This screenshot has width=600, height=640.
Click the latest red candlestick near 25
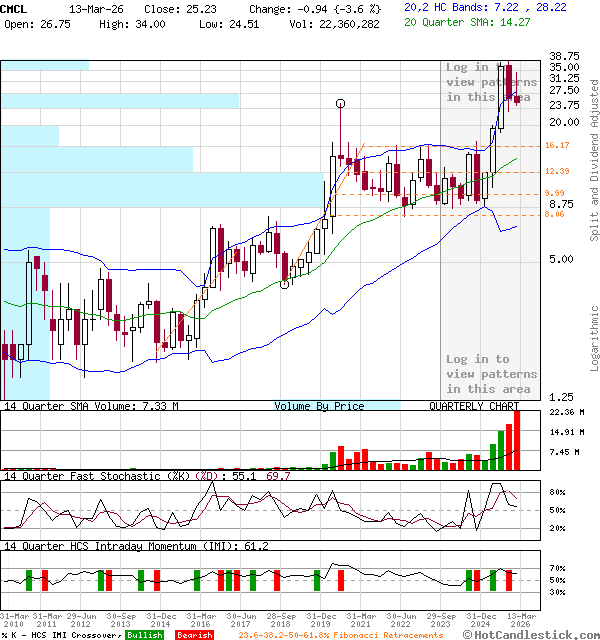pos(517,97)
